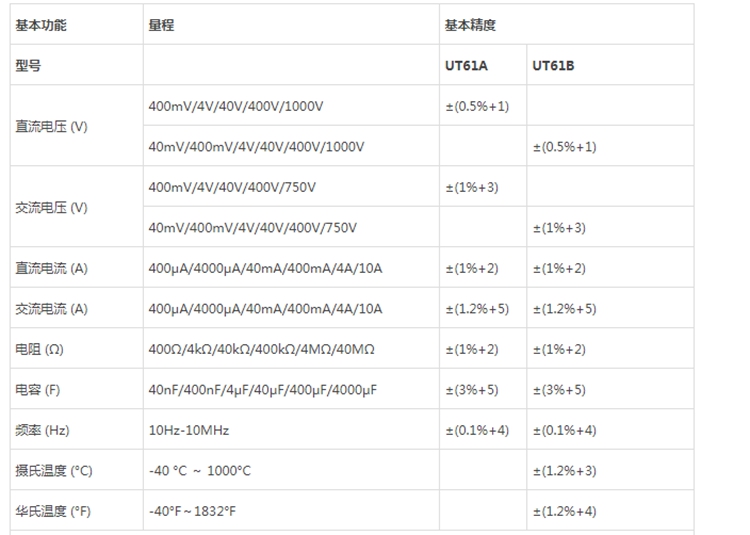The height and width of the screenshot is (535, 750).
Task: Click the 摄氏温度 (°C) row label
Action: coord(54,471)
